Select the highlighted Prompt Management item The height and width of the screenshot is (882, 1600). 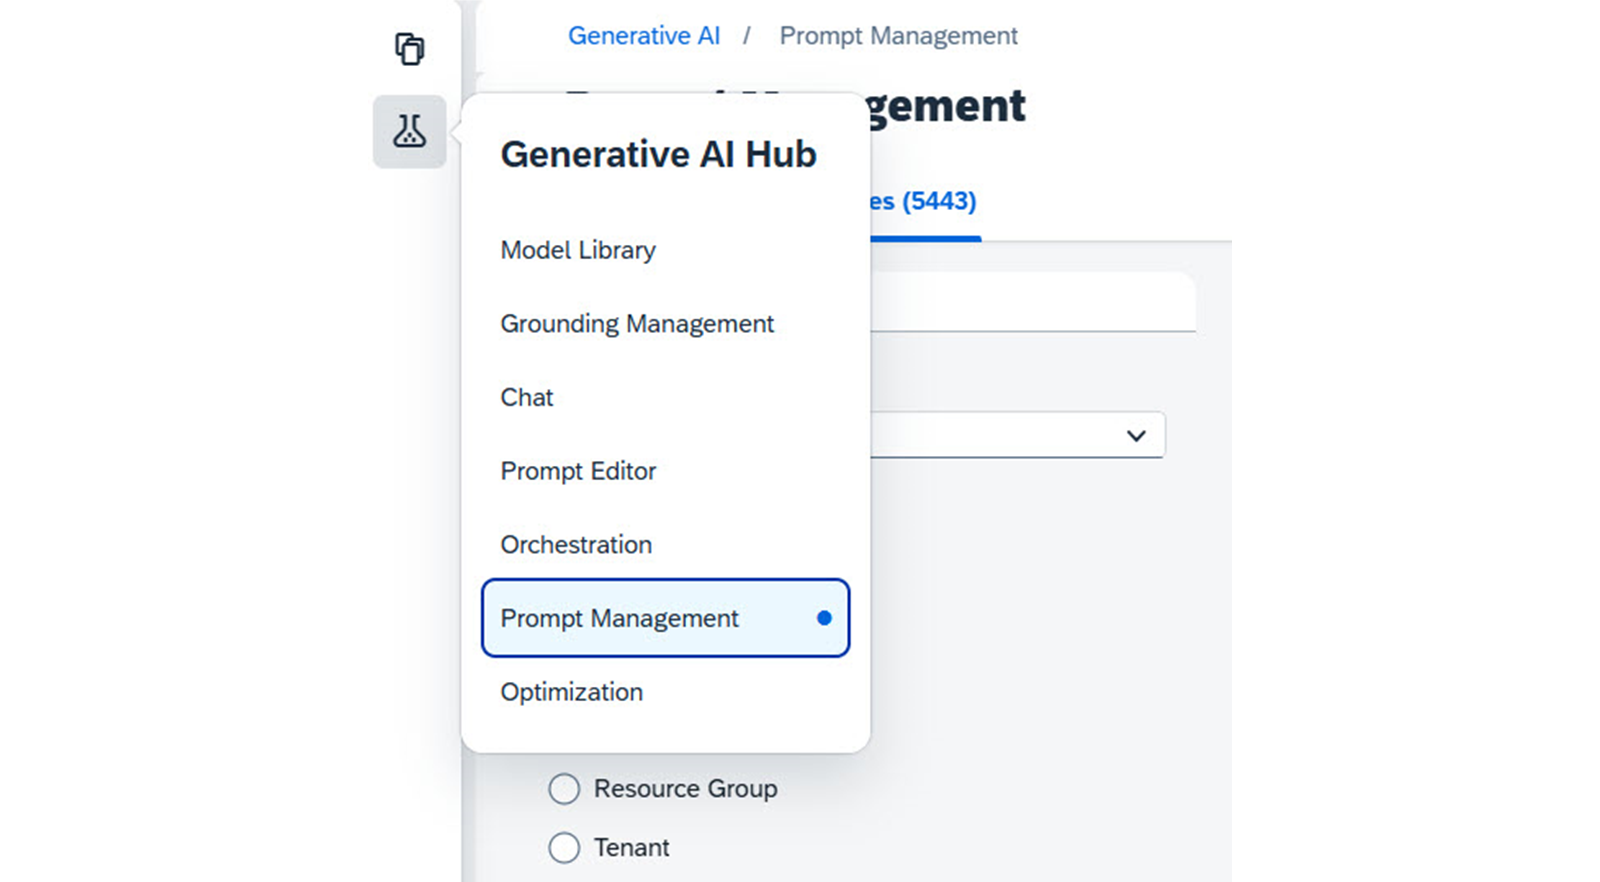[x=665, y=618]
